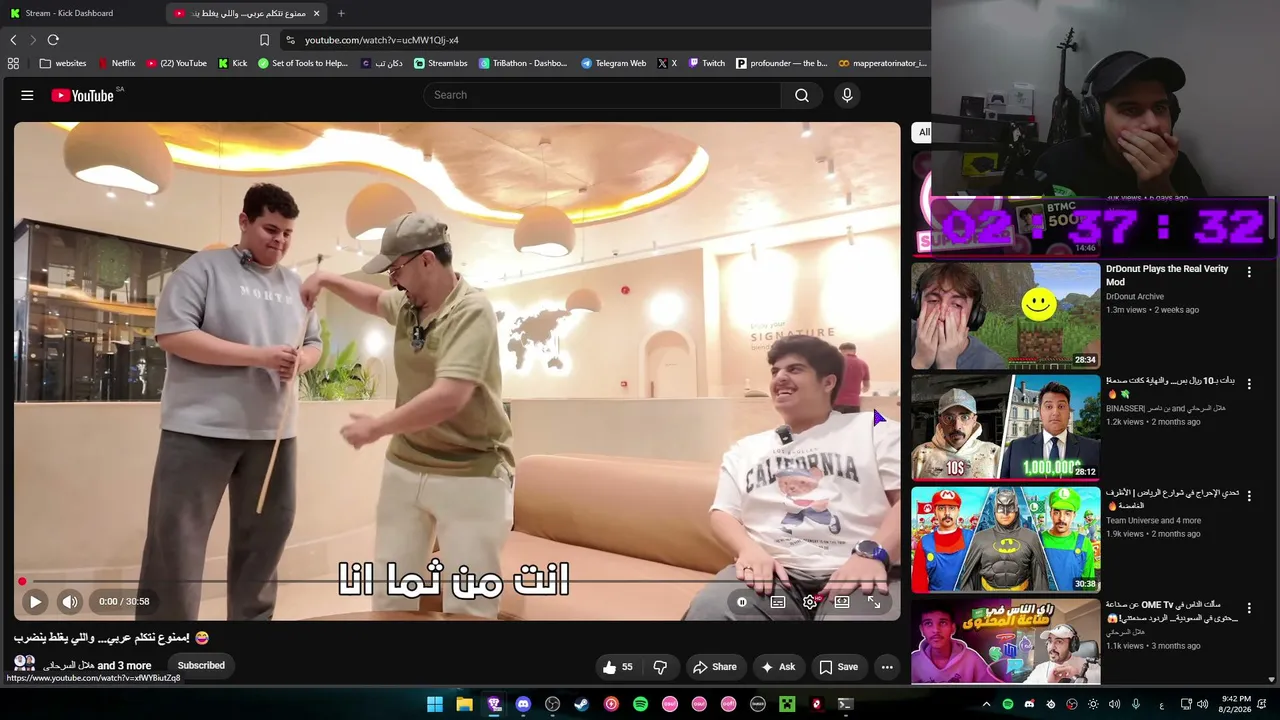Open the 'Team Universe and 4 more' channel link
Viewport: 1280px width, 720px height.
(1153, 521)
